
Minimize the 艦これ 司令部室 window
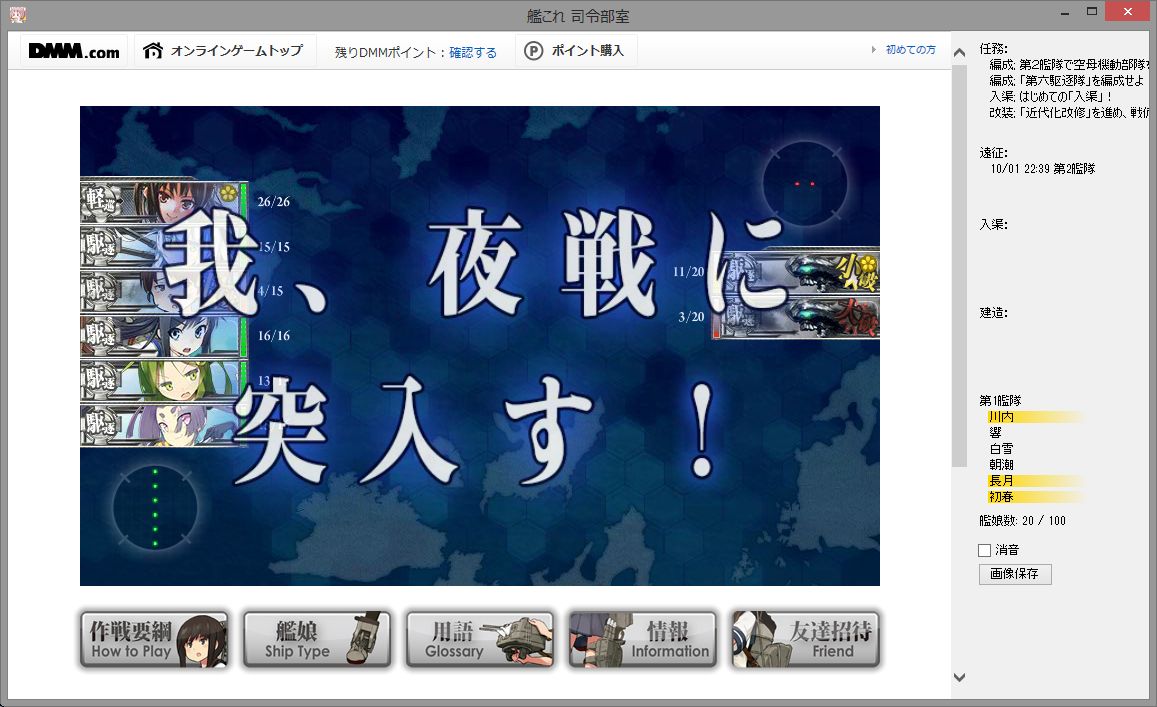pyautogui.click(x=1065, y=13)
